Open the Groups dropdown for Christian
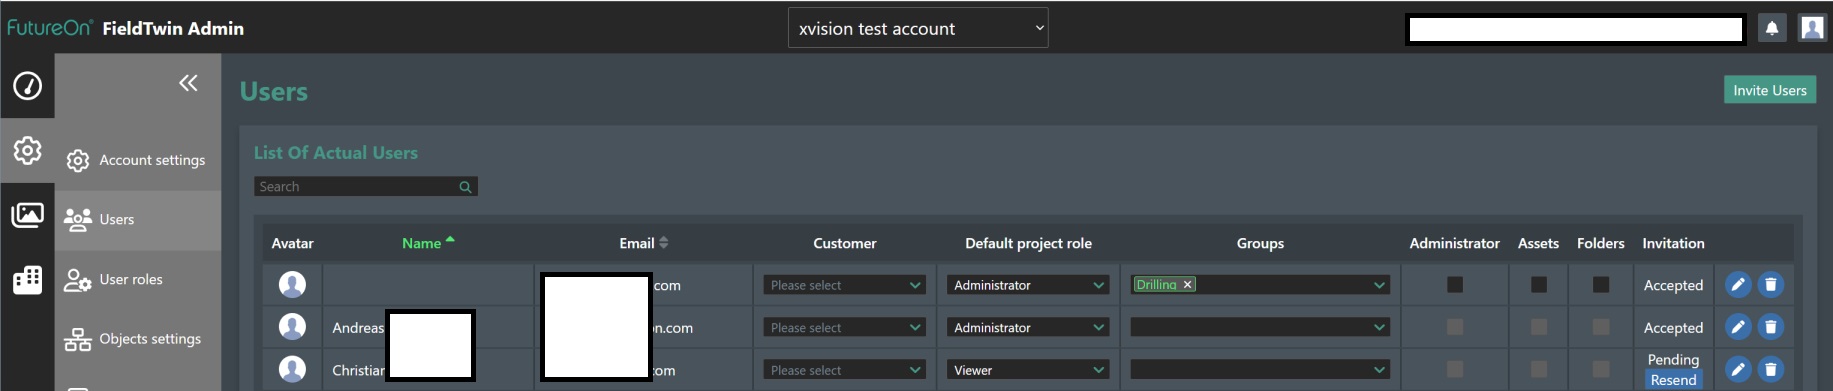 (1260, 370)
